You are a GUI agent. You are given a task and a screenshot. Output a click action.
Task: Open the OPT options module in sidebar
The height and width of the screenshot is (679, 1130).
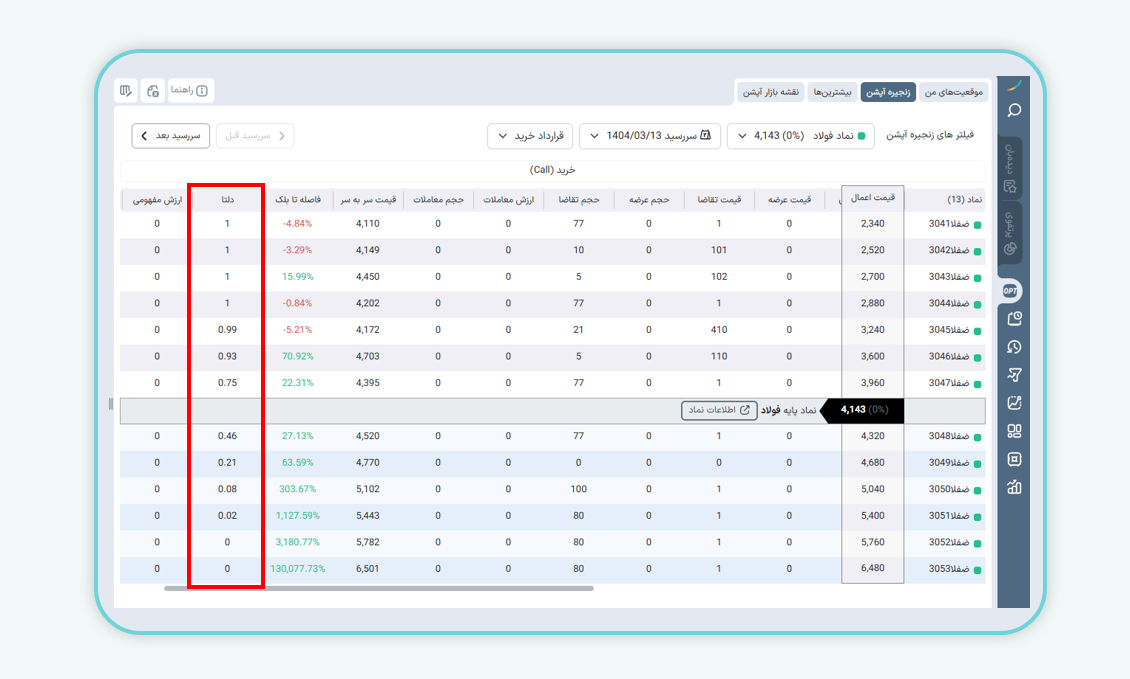[1011, 291]
